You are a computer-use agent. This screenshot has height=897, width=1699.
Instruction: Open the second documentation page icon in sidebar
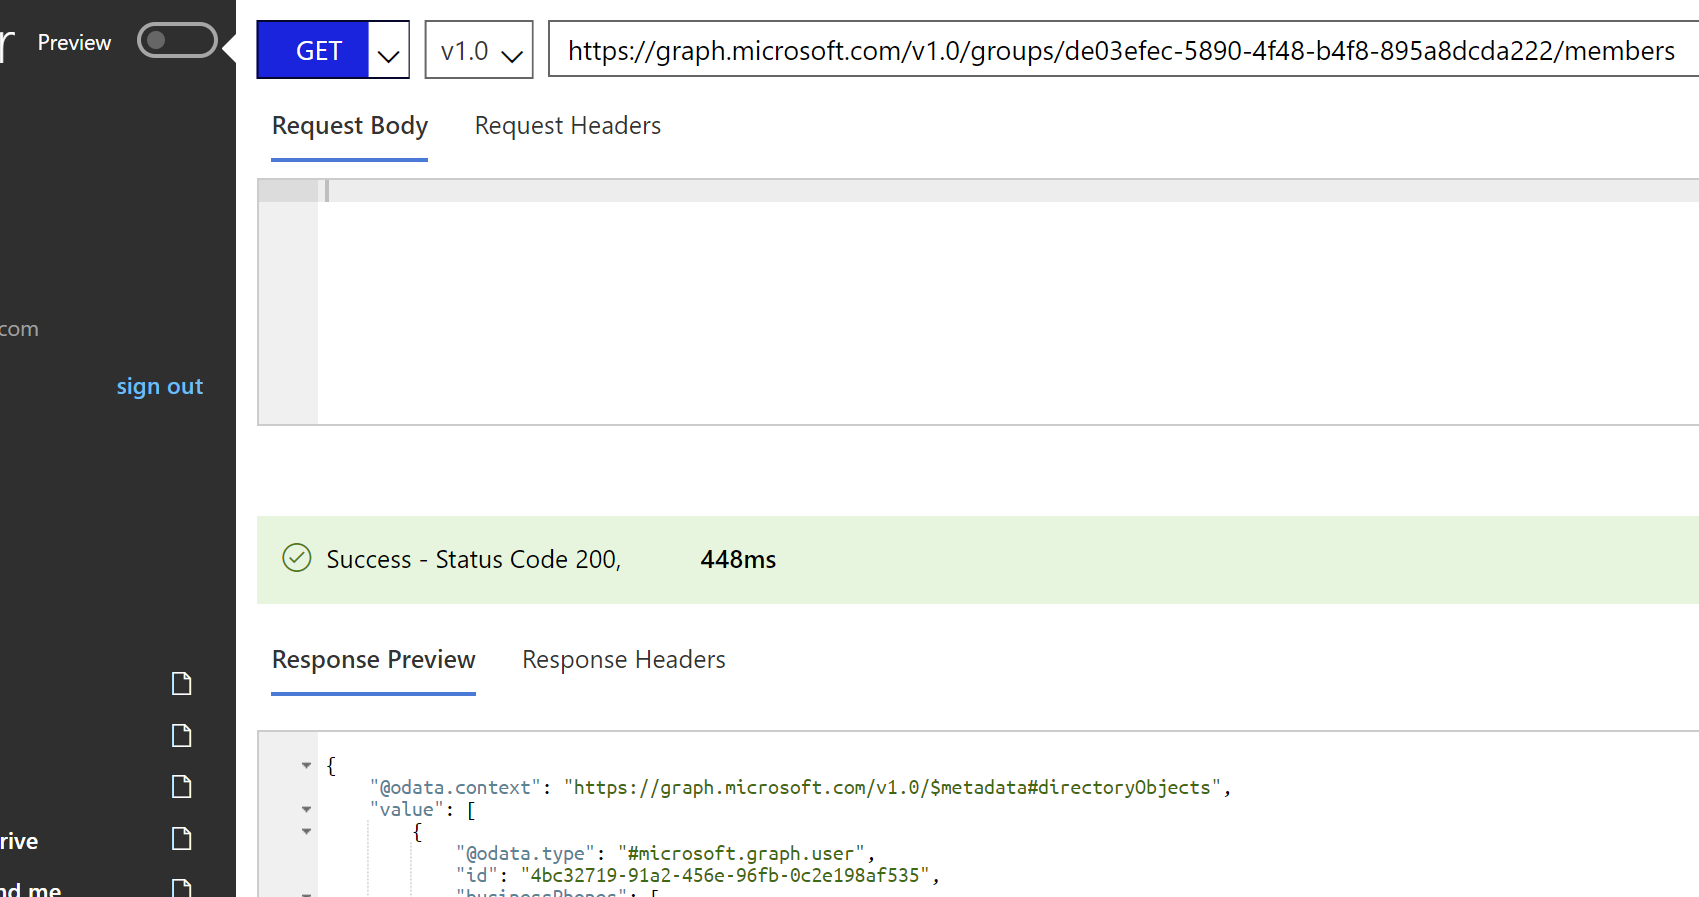(x=182, y=736)
